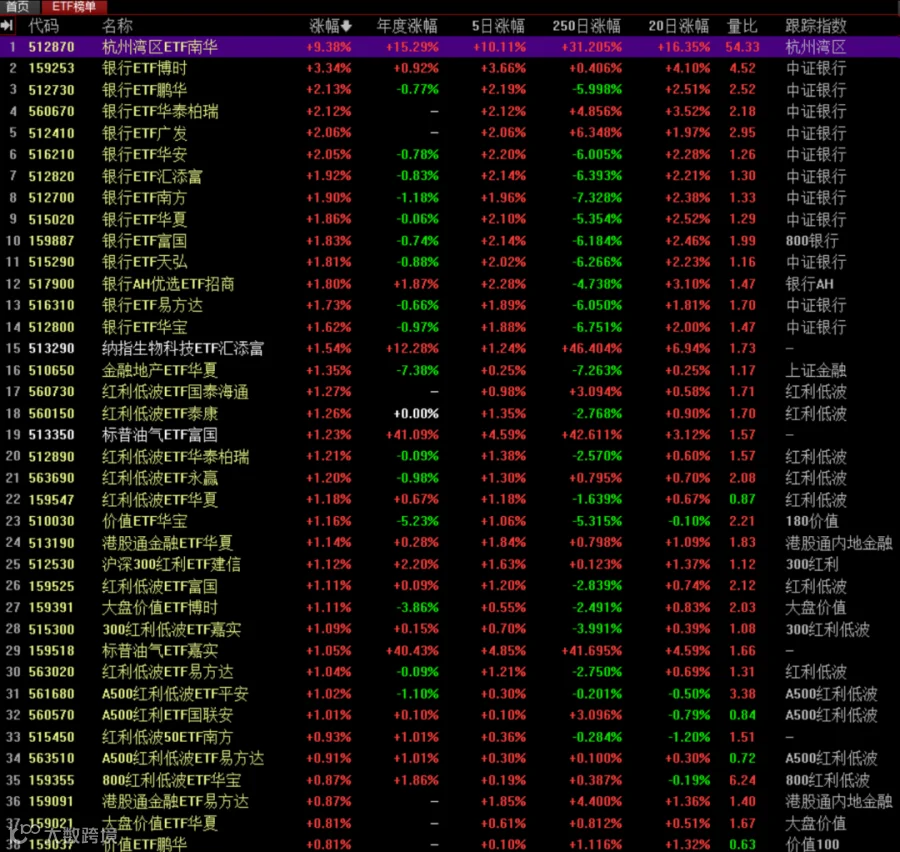This screenshot has height=852, width=900.
Task: Sort by 5日涨幅 column header
Action: point(498,26)
